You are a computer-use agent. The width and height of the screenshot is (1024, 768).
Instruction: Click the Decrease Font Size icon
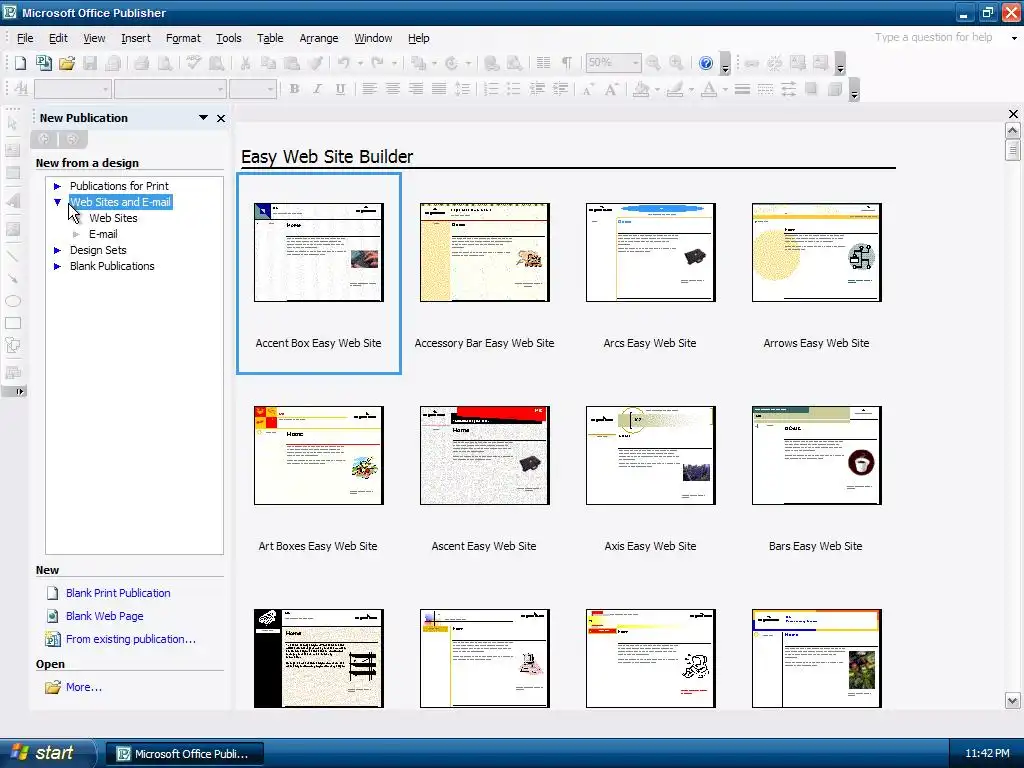coord(588,89)
